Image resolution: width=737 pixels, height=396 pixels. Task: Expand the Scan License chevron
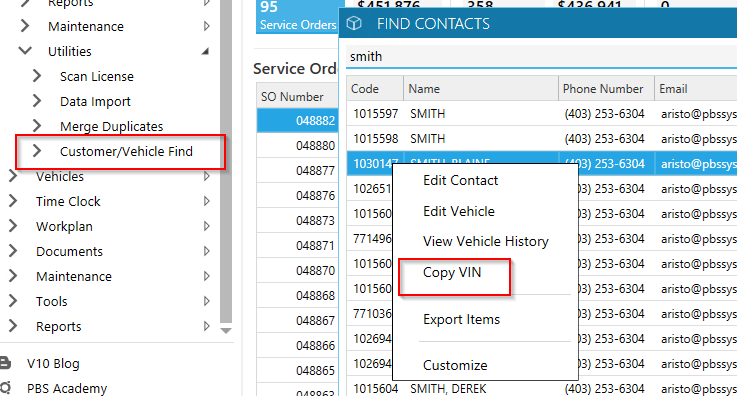click(37, 76)
